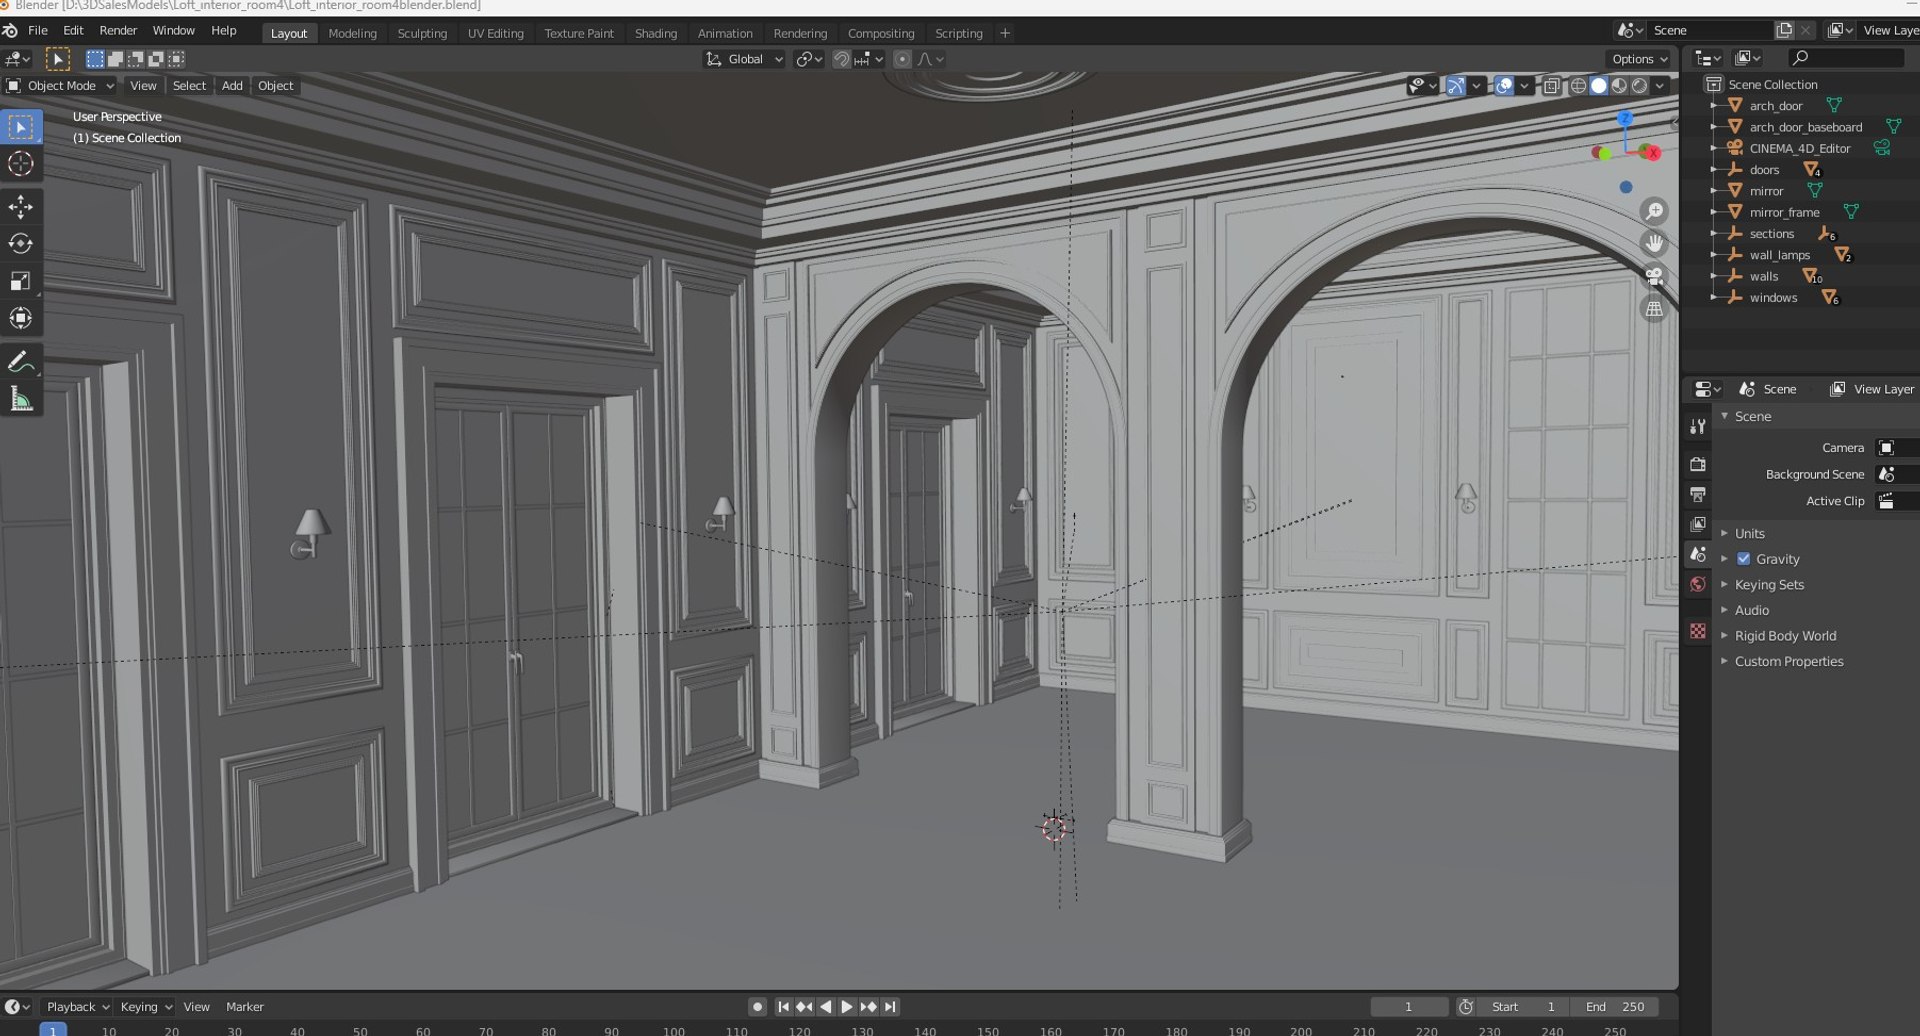1920x1036 pixels.
Task: Open Tool properties tab icon
Action: tap(1698, 426)
